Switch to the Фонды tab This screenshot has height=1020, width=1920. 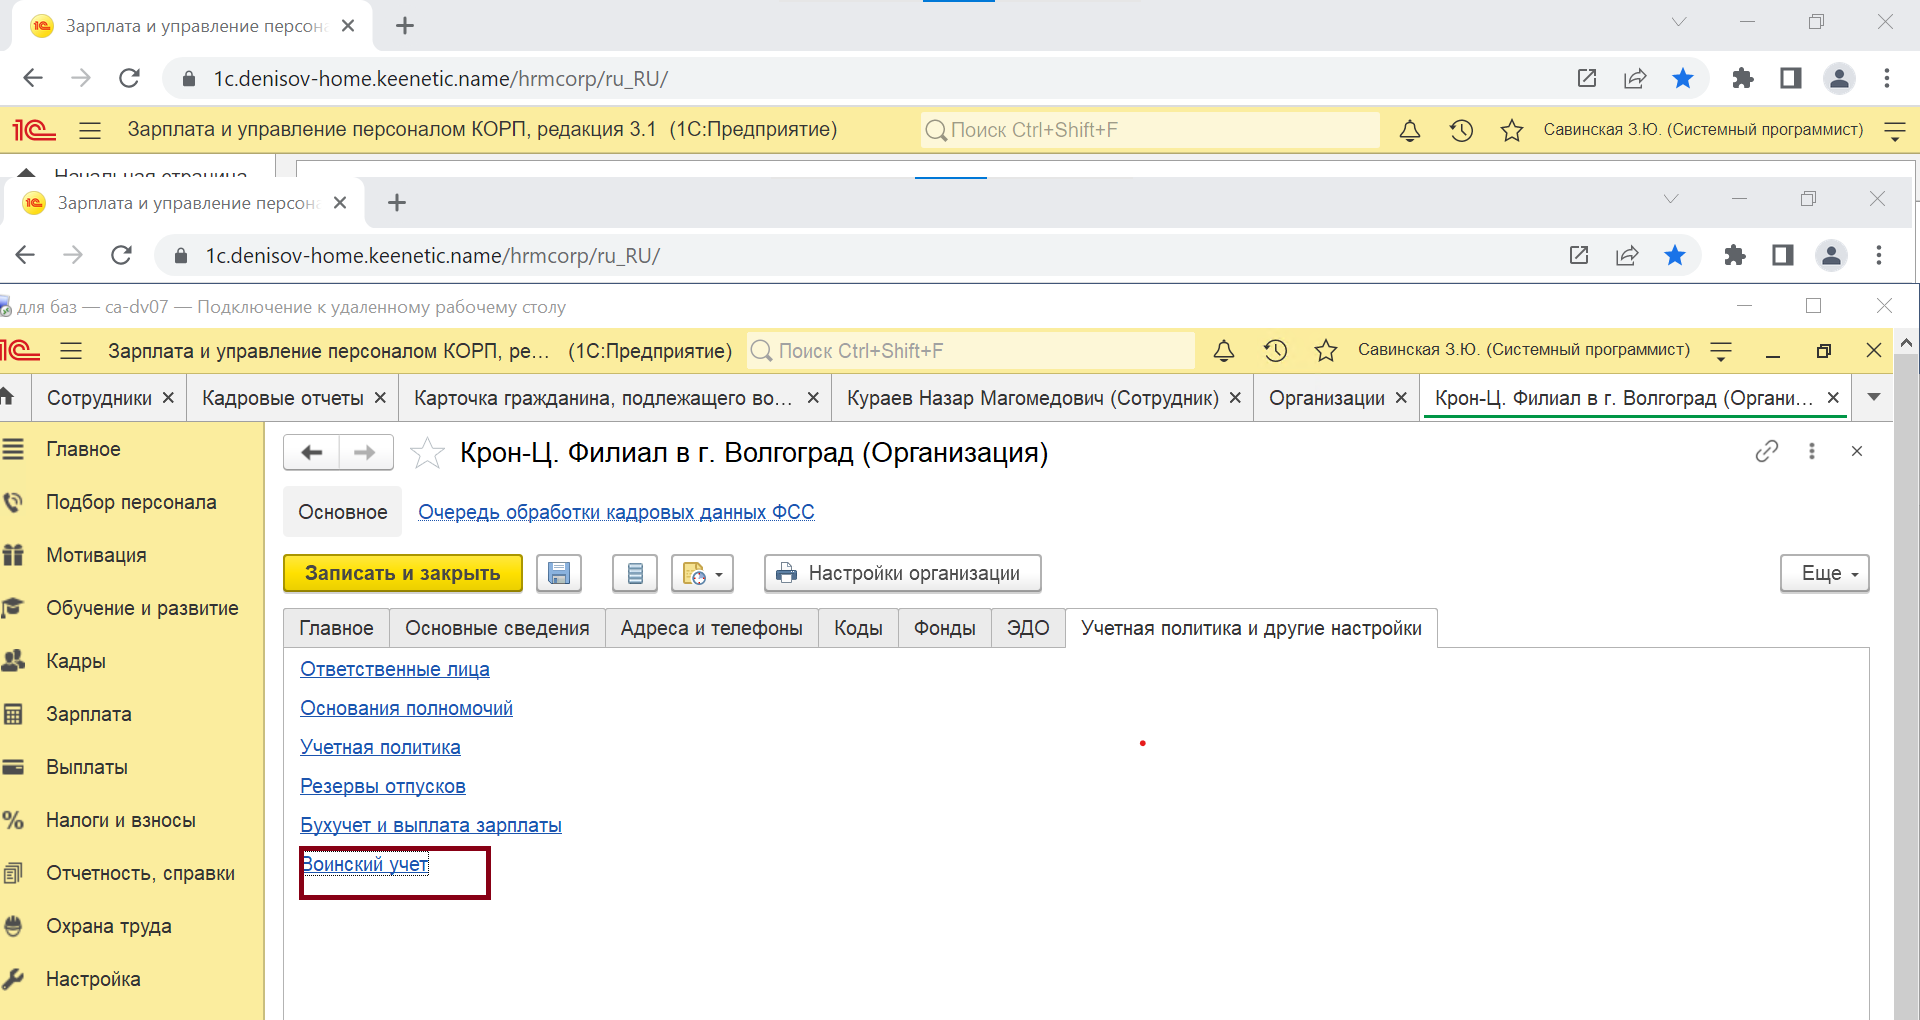tap(944, 628)
